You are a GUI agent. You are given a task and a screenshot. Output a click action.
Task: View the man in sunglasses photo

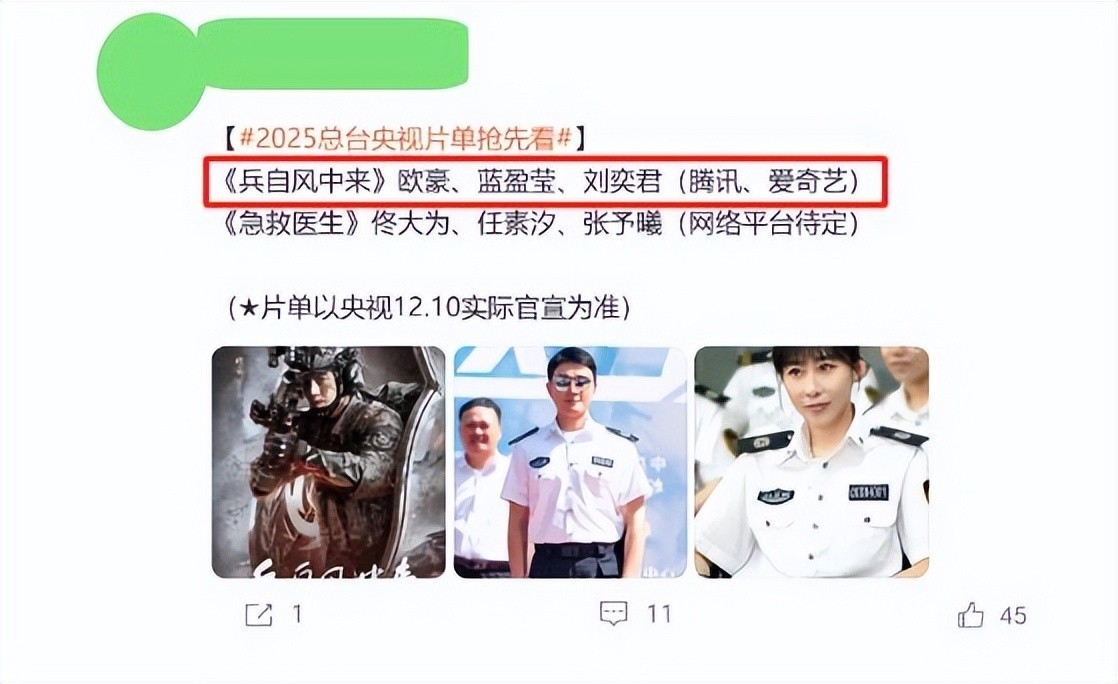(x=570, y=461)
